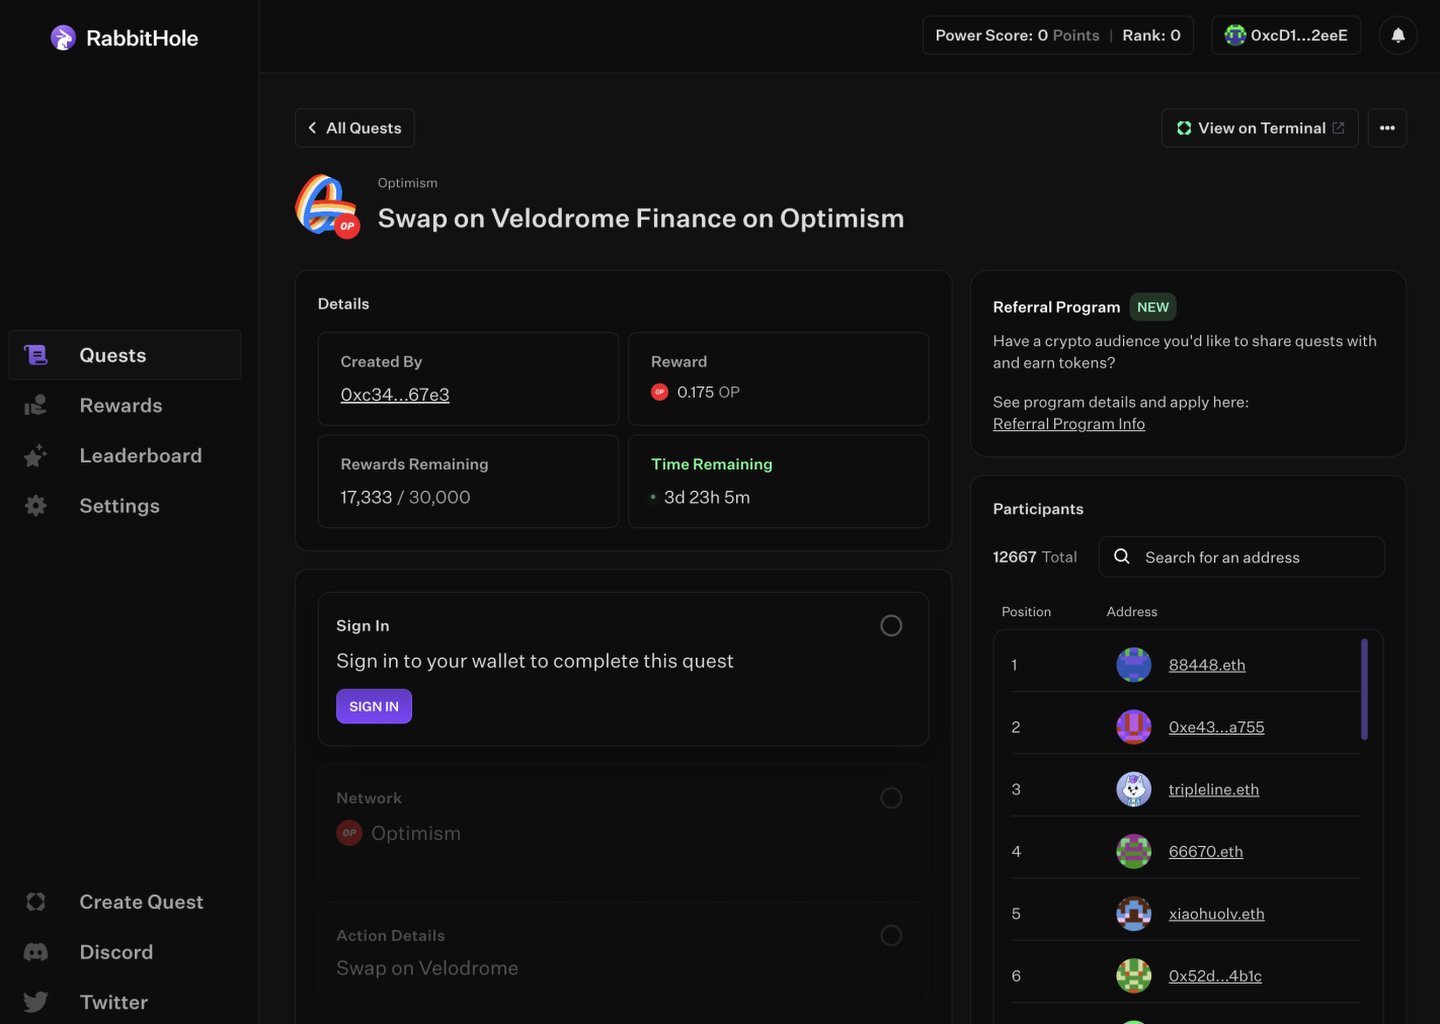1440x1024 pixels.
Task: Click the avatar of 66670.eth
Action: (x=1134, y=851)
